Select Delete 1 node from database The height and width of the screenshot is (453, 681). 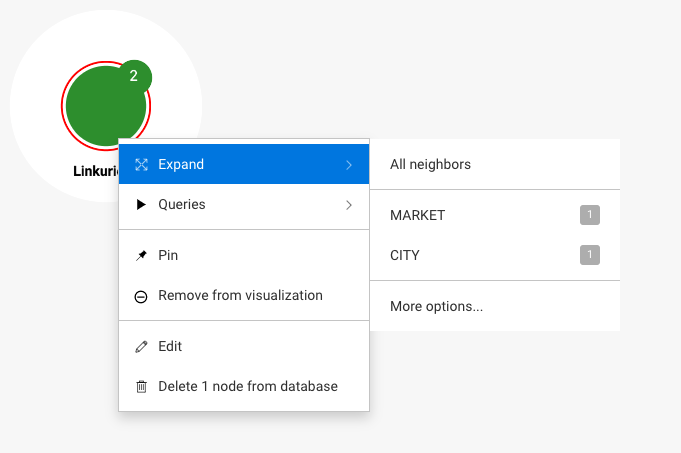248,387
